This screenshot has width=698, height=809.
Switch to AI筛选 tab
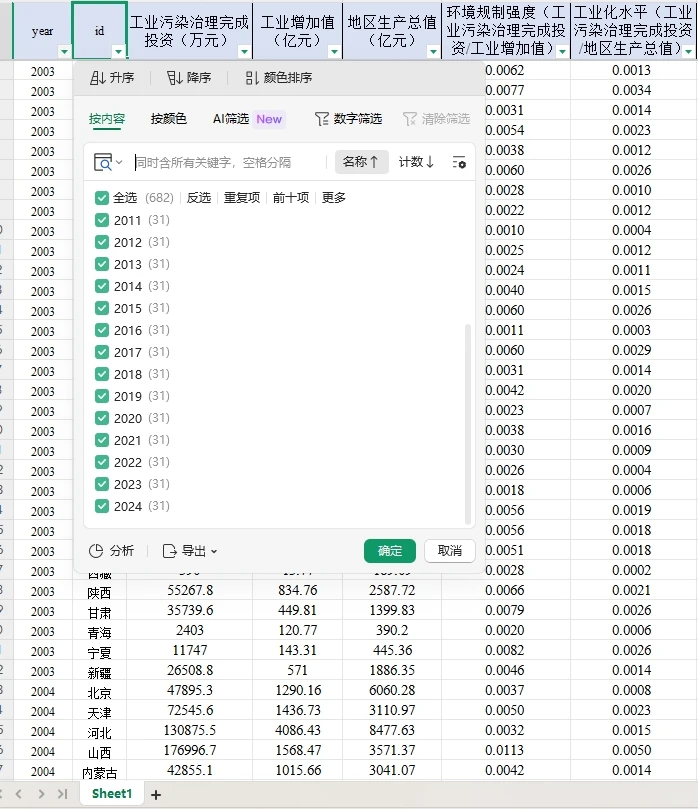click(x=248, y=119)
